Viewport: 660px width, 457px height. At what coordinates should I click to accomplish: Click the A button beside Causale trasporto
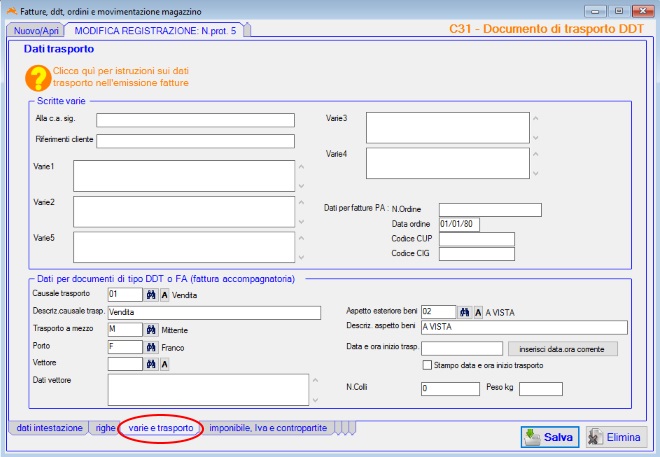click(x=165, y=295)
